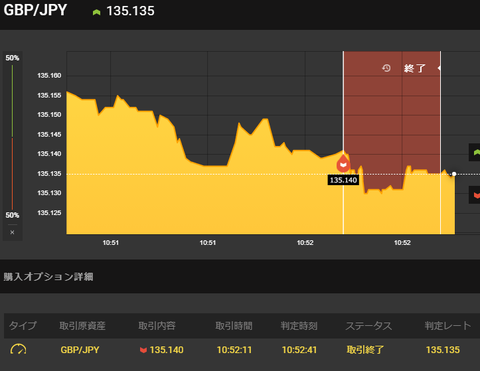Viewport: 480px width, 371px height.
Task: Click the green up arrow beside 135.135
Action: [x=97, y=12]
